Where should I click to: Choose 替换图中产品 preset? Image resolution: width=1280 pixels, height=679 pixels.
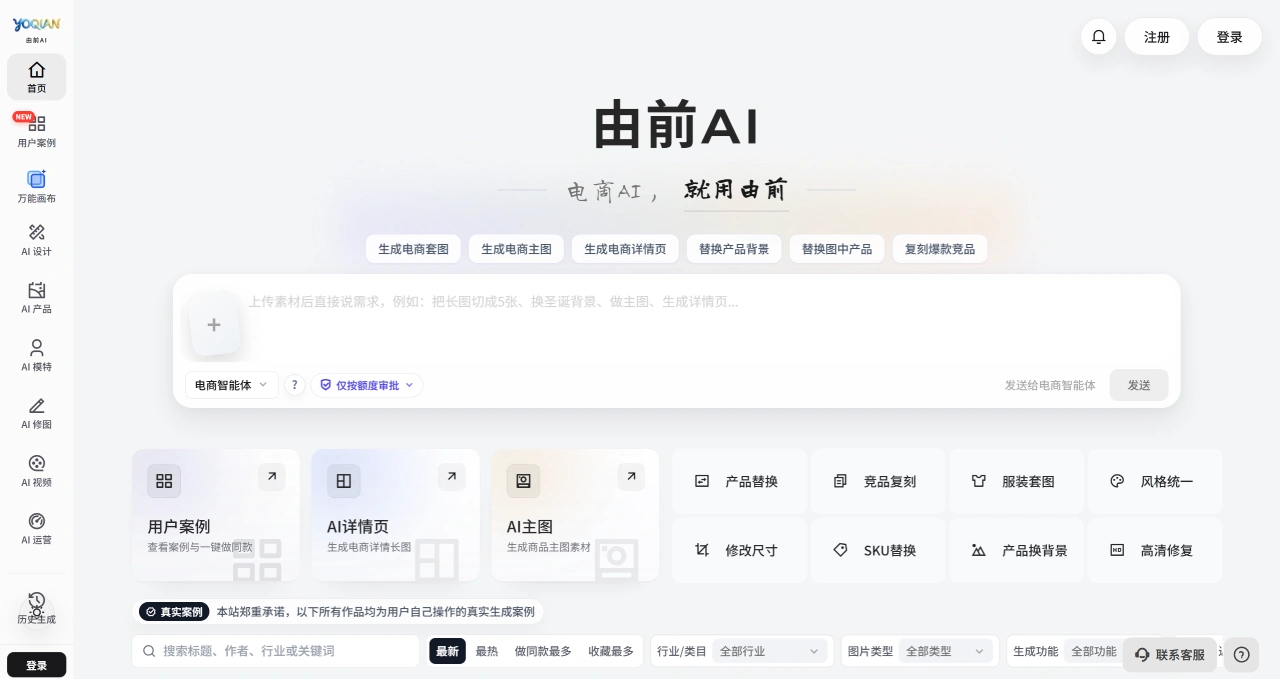point(836,249)
